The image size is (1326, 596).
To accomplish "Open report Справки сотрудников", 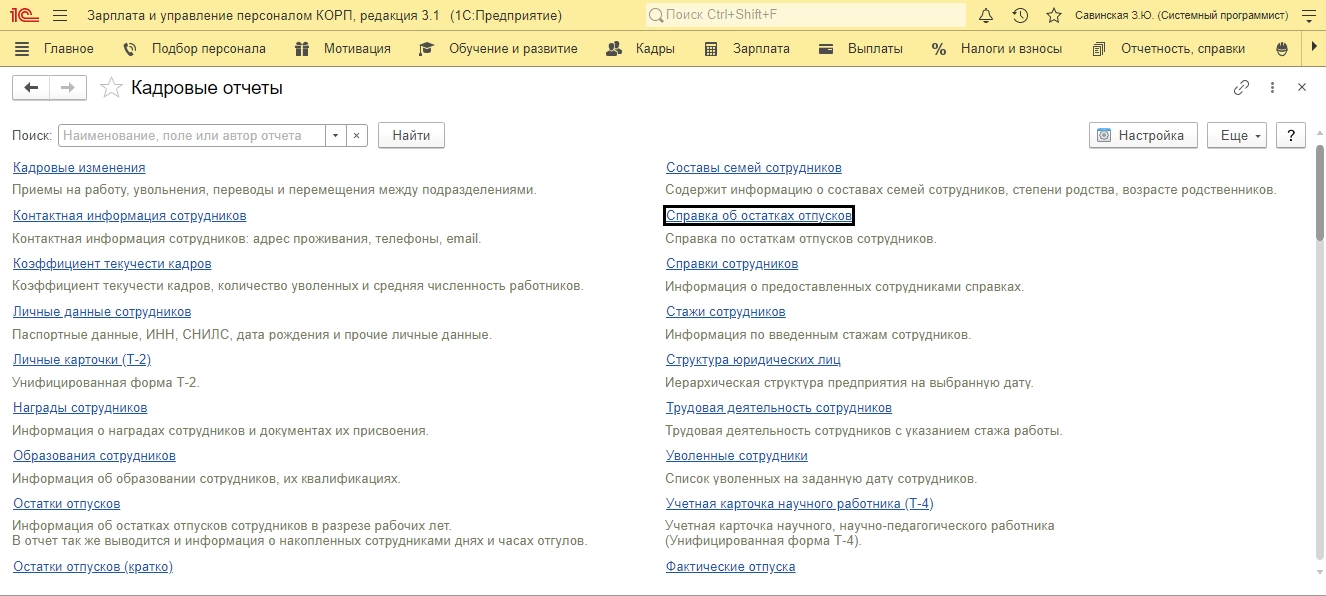I will click(732, 264).
